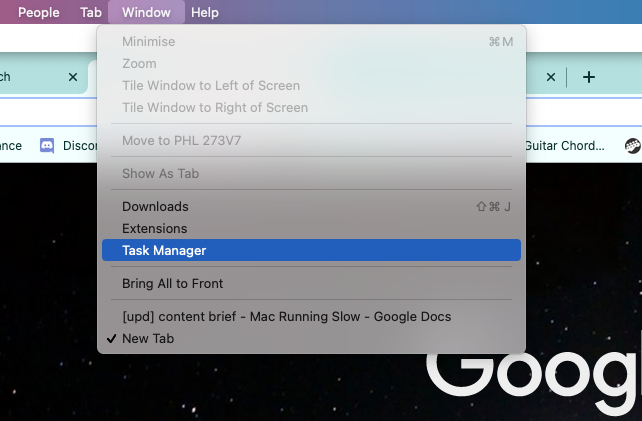Click the Minimise menu entry
Screen dimensions: 642x421
click(311, 42)
